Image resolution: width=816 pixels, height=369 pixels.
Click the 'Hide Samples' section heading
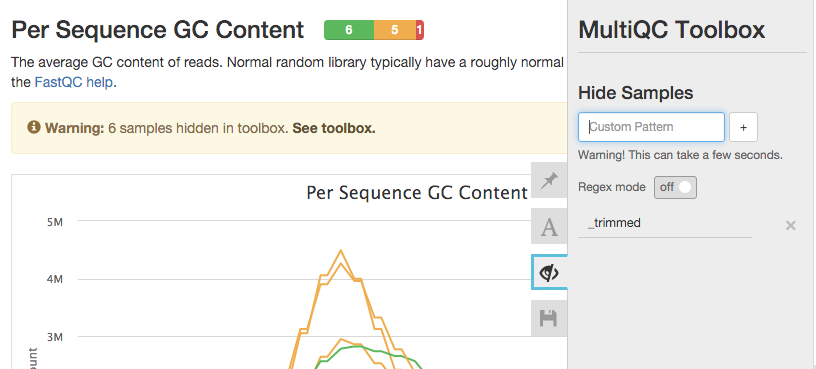635,93
